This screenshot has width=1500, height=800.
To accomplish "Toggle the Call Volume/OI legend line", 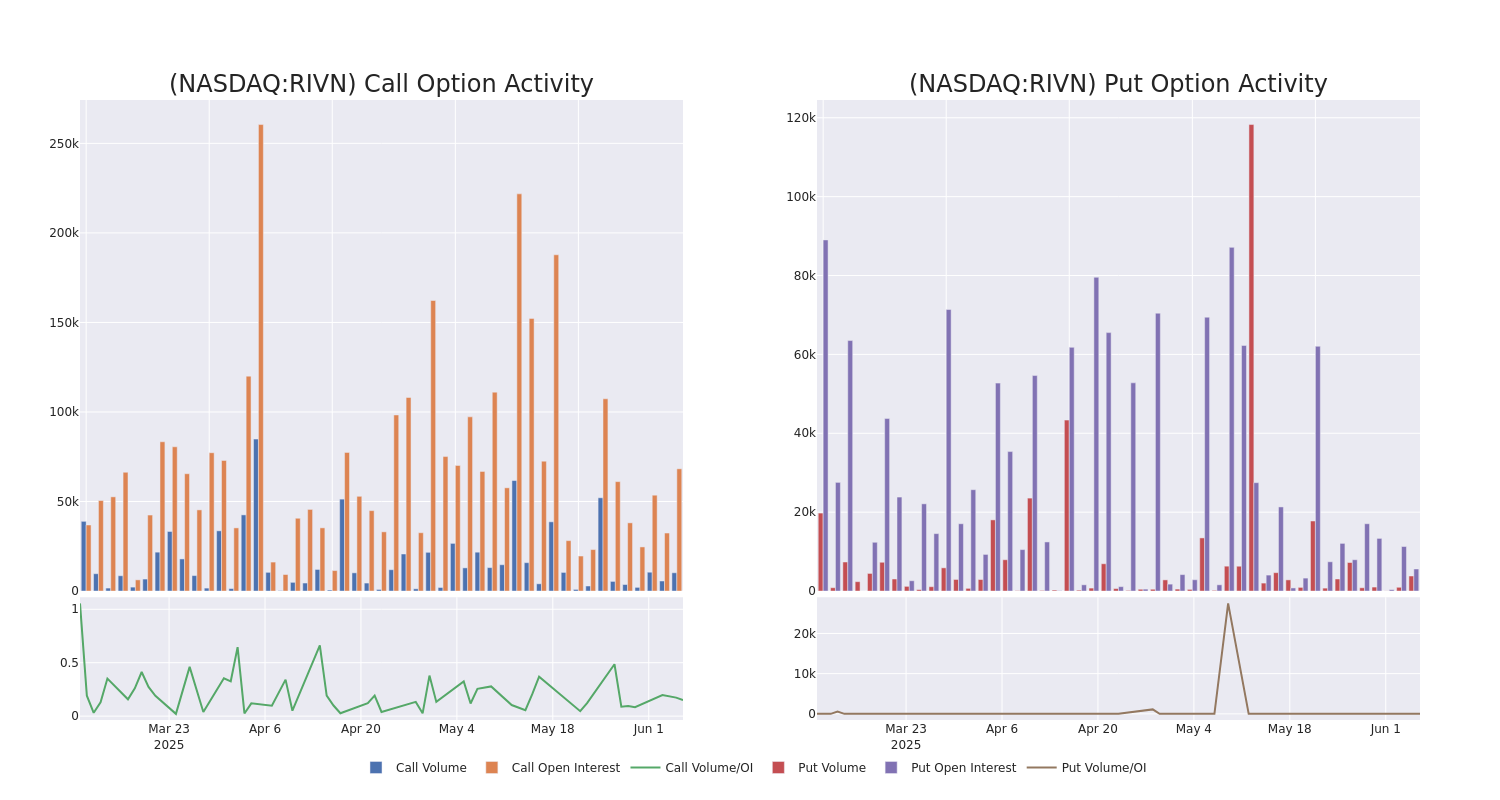I will click(x=645, y=768).
